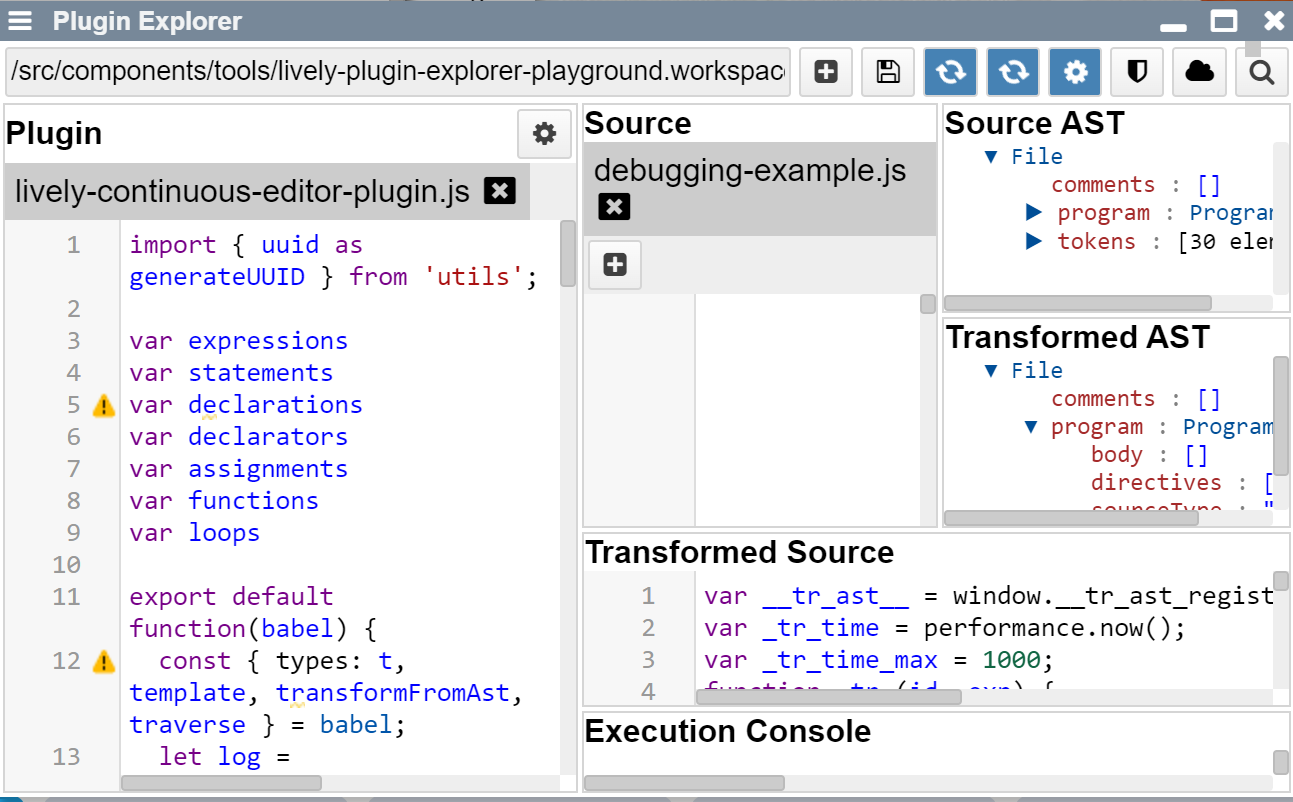1293x802 pixels.
Task: Select debugging-example.js source tab
Action: pyautogui.click(x=749, y=171)
